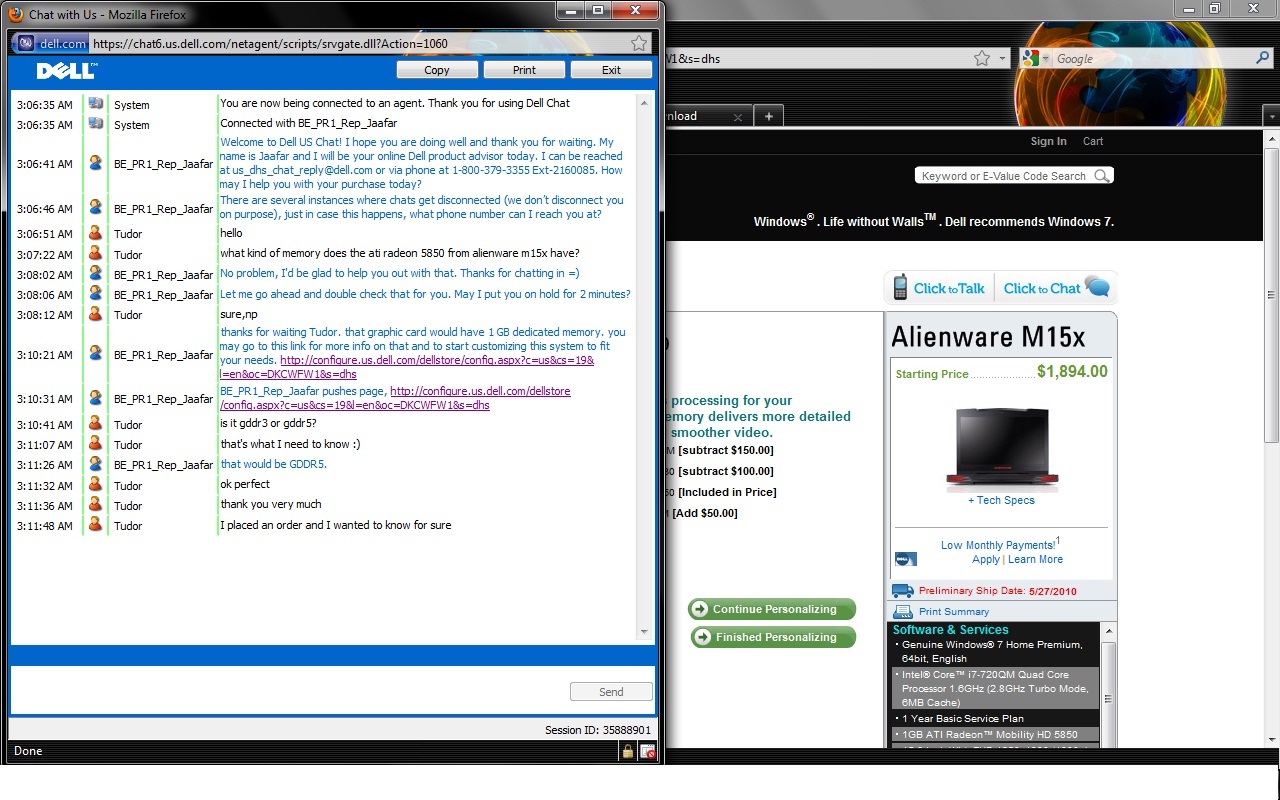Click the 'Session ID: 35888901' text
Screen dimensions: 1280x800
tap(598, 730)
